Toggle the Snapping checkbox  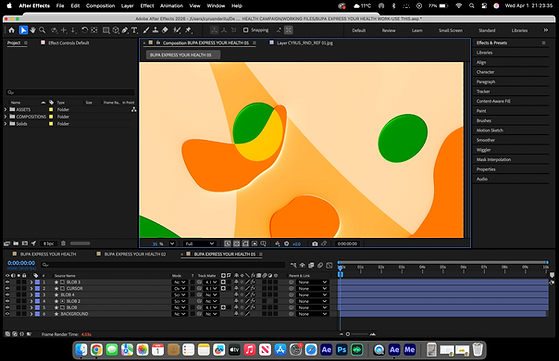[246, 30]
